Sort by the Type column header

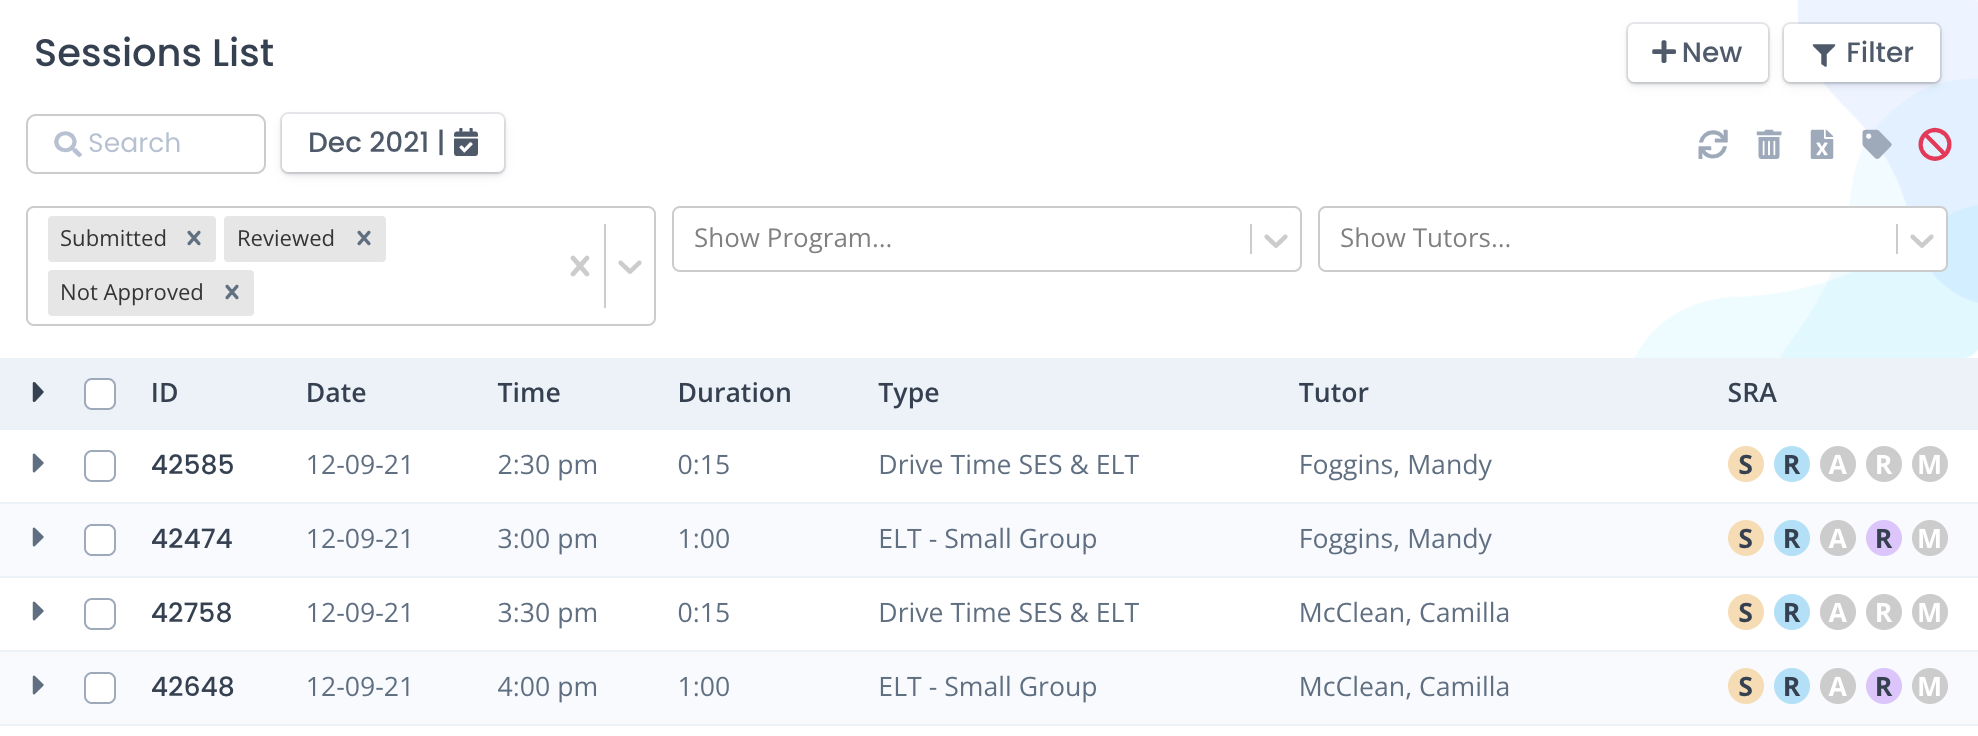coord(909,394)
